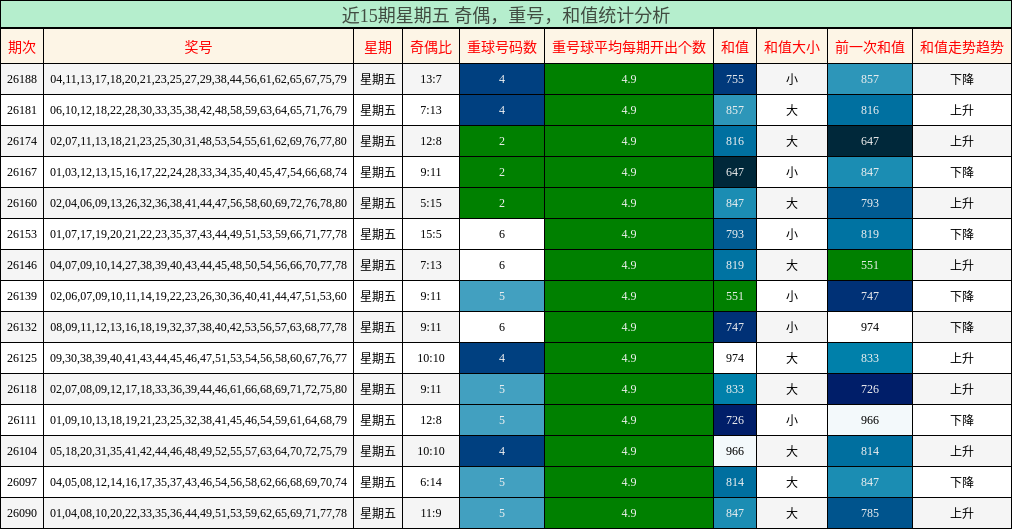Click the 奖号 column header
Image resolution: width=1012 pixels, height=529 pixels.
(198, 47)
